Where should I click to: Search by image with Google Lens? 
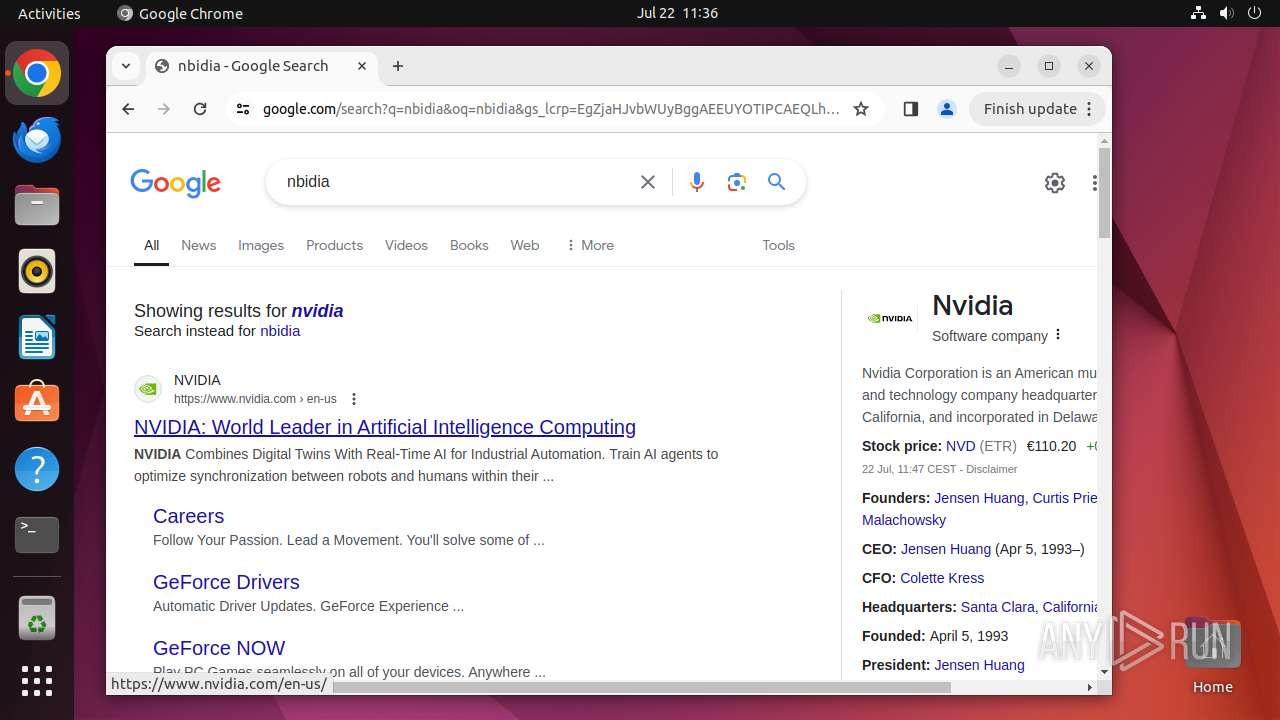[737, 182]
